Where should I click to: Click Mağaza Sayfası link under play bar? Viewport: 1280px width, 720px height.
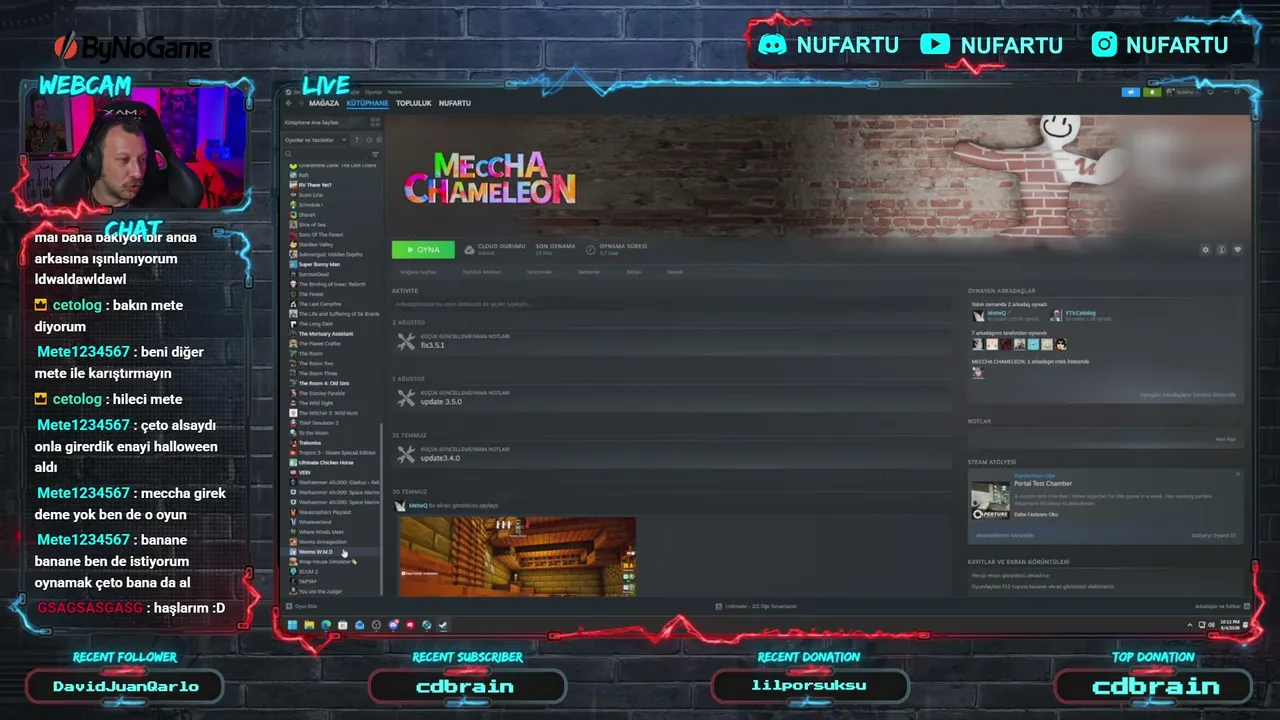(418, 272)
